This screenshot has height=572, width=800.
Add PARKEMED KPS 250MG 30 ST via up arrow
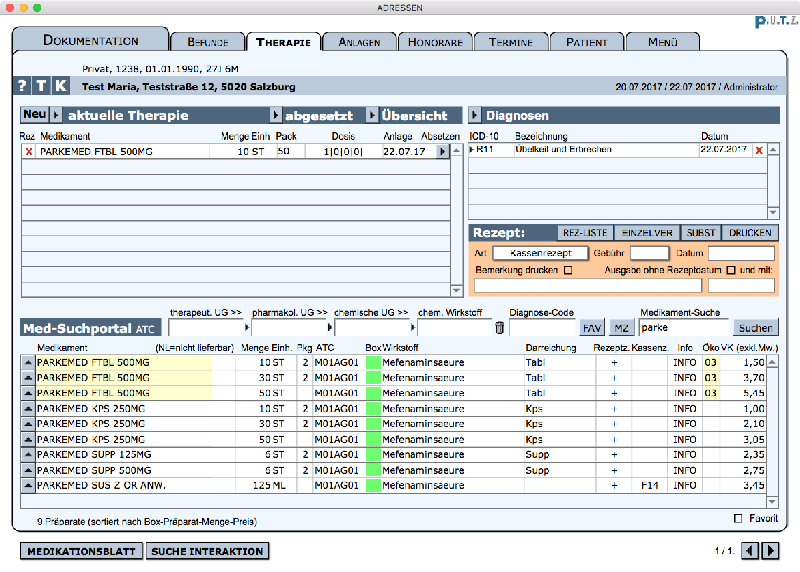click(x=28, y=424)
